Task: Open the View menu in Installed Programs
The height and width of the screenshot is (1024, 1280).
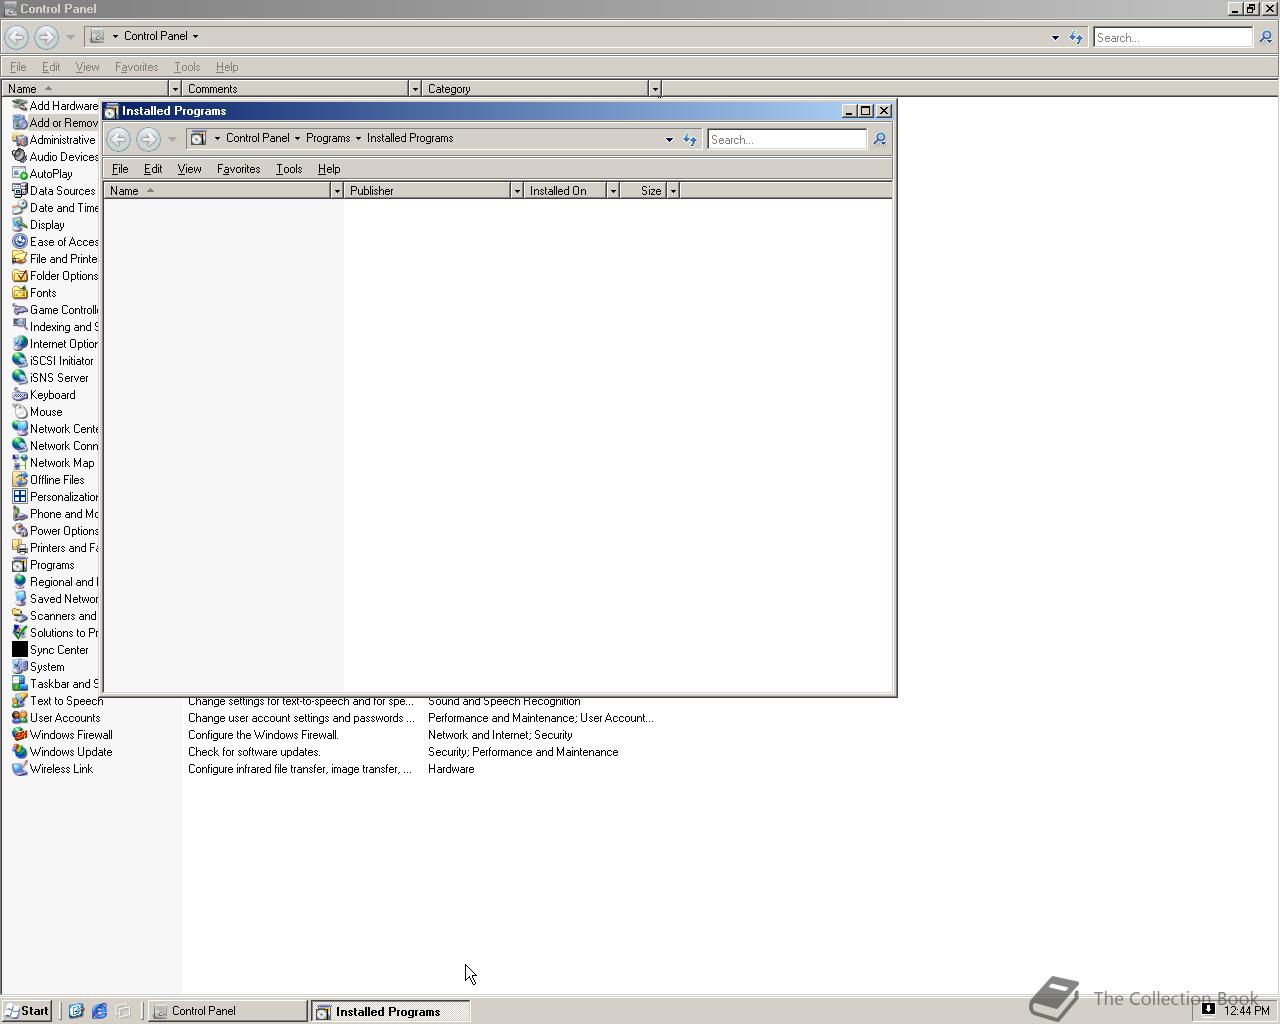Action: [x=189, y=169]
